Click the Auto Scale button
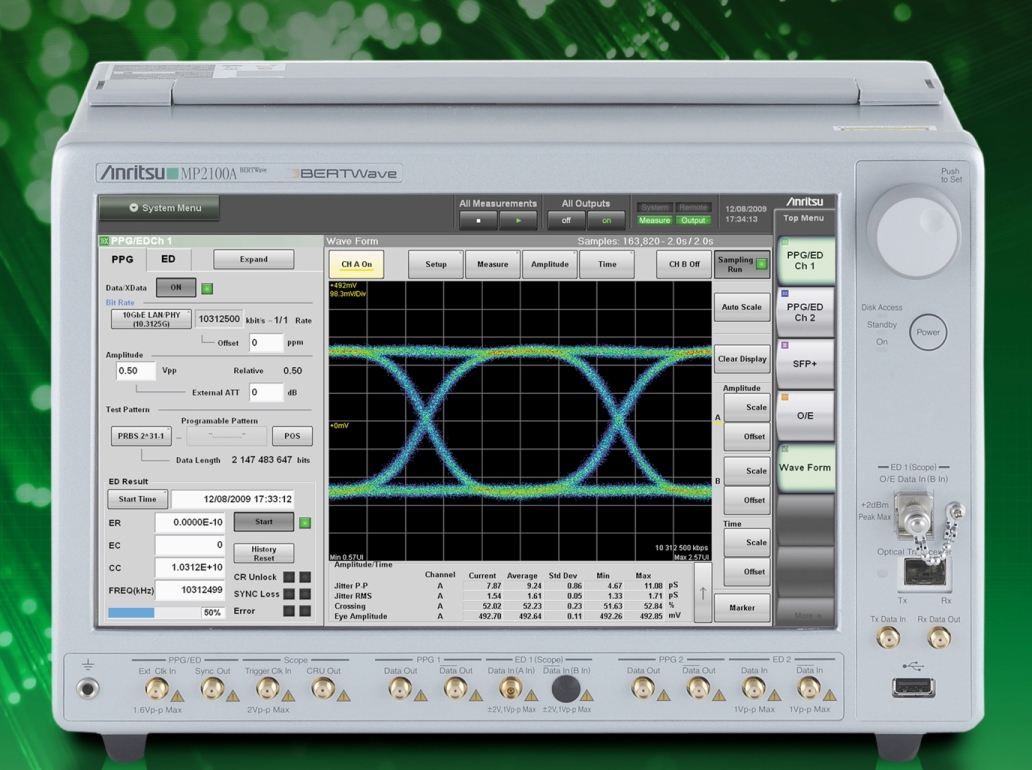This screenshot has width=1032, height=770. click(741, 307)
